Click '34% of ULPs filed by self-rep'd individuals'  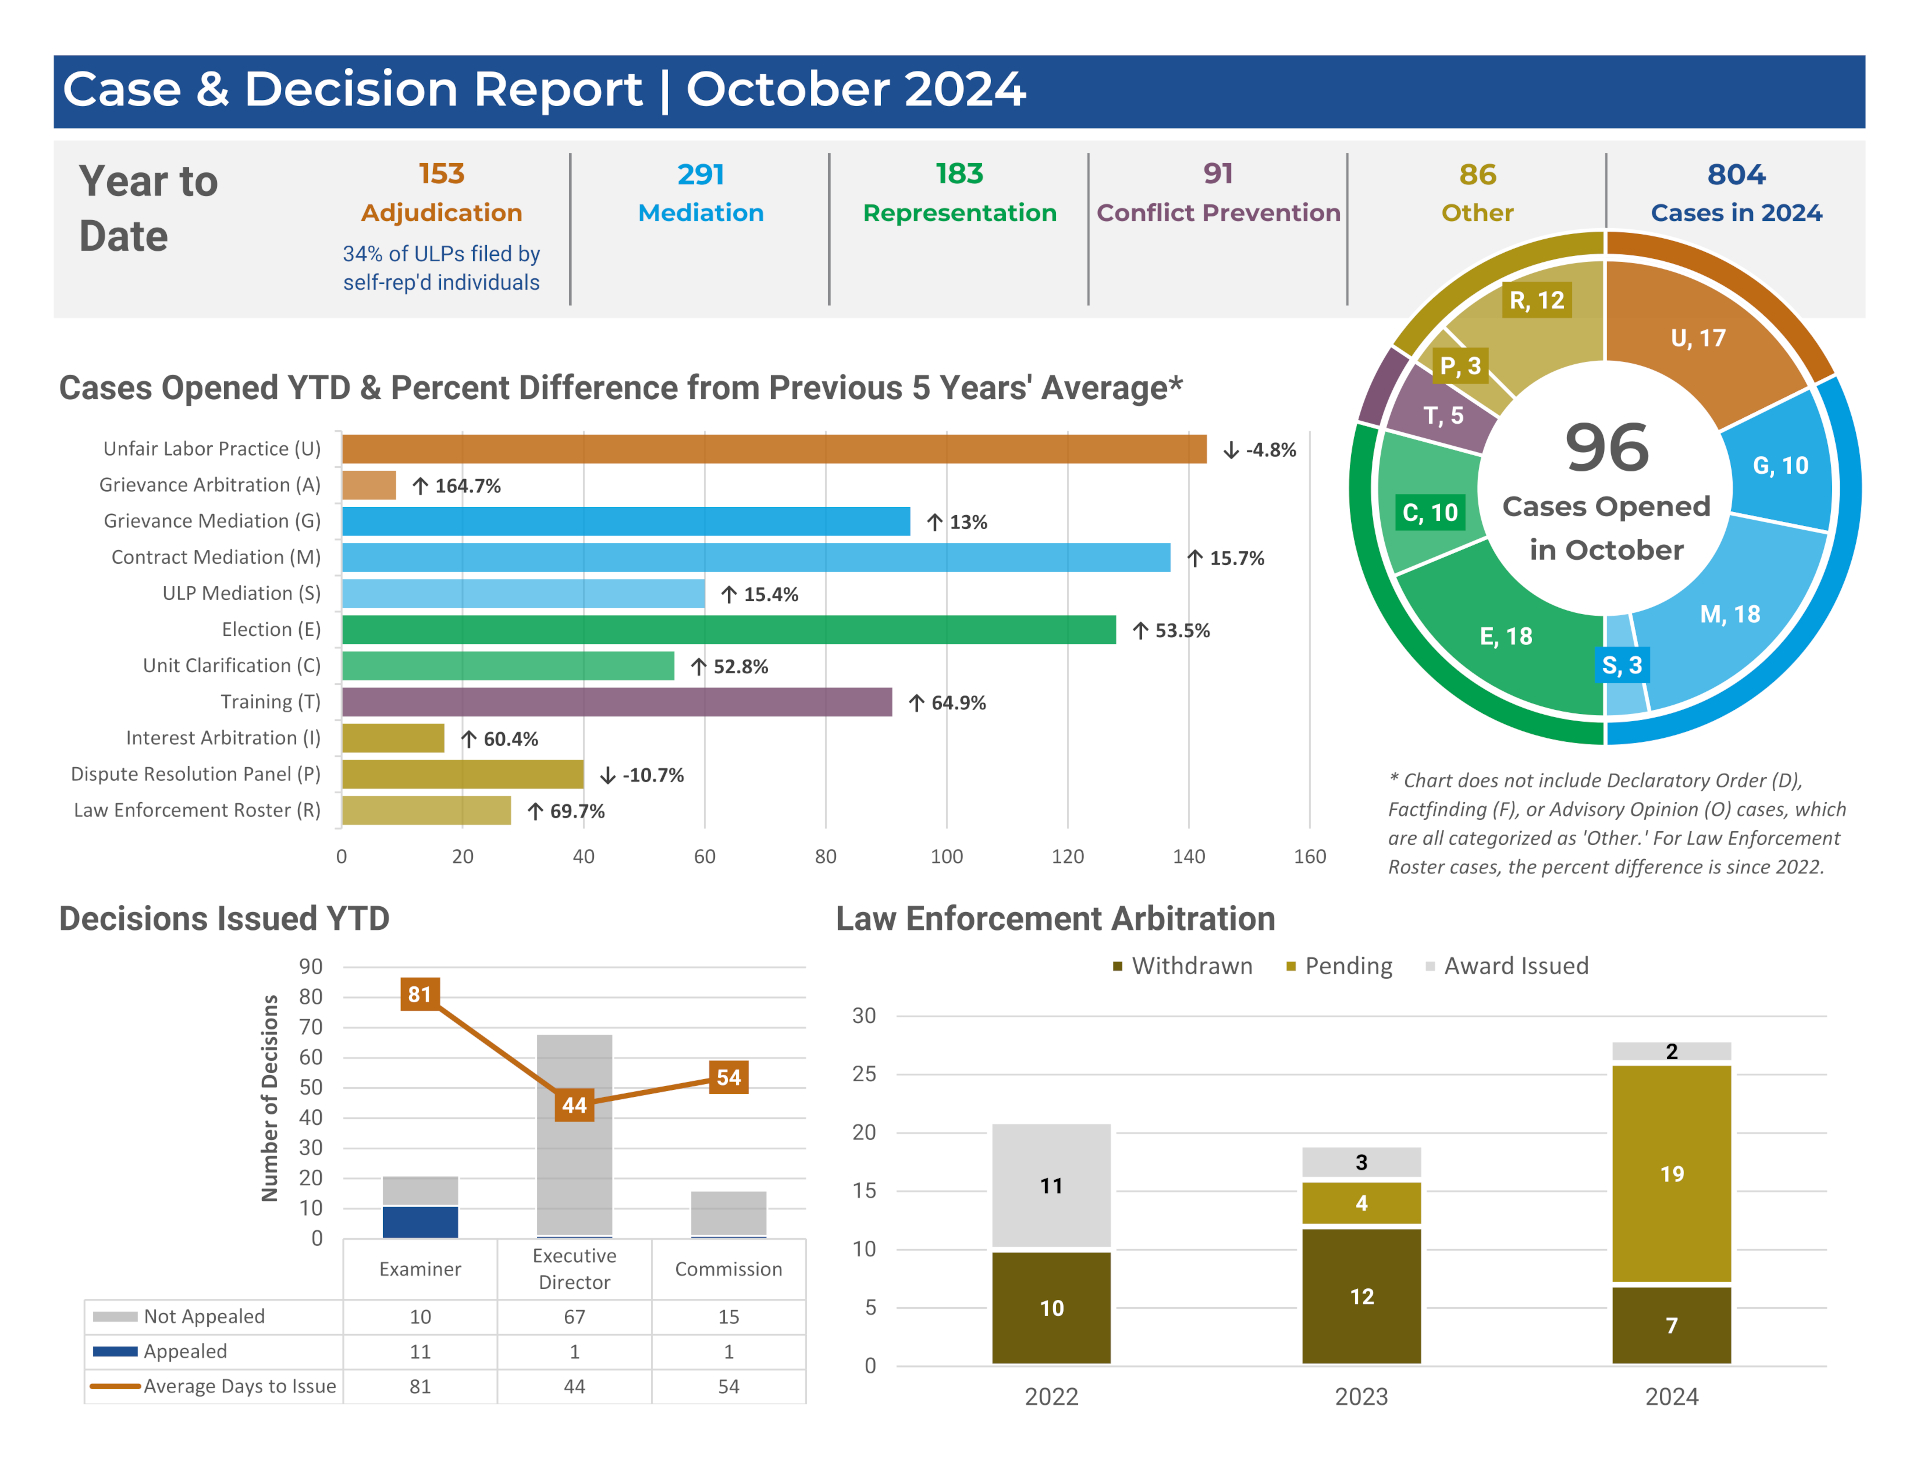pyautogui.click(x=441, y=268)
